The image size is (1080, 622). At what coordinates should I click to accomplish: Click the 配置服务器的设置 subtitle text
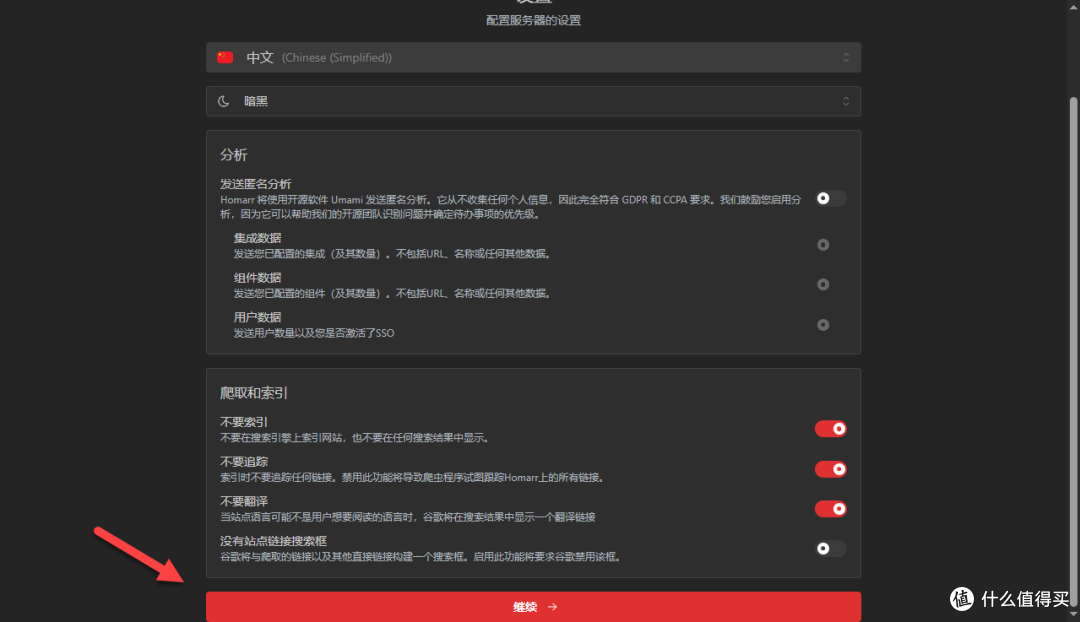click(x=533, y=20)
